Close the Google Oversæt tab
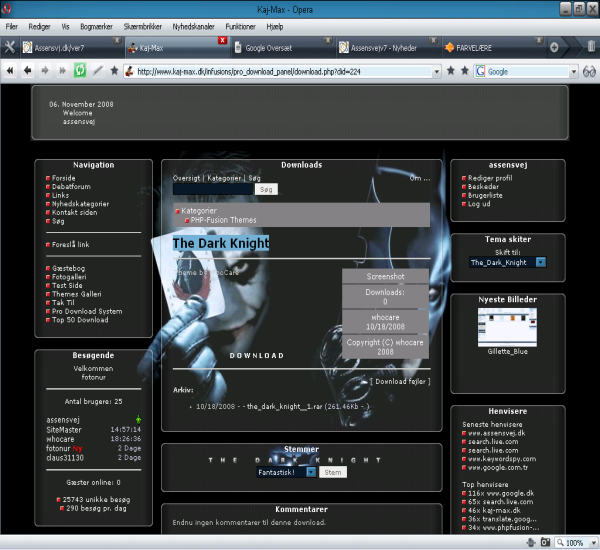The width and height of the screenshot is (600, 550). tap(328, 40)
